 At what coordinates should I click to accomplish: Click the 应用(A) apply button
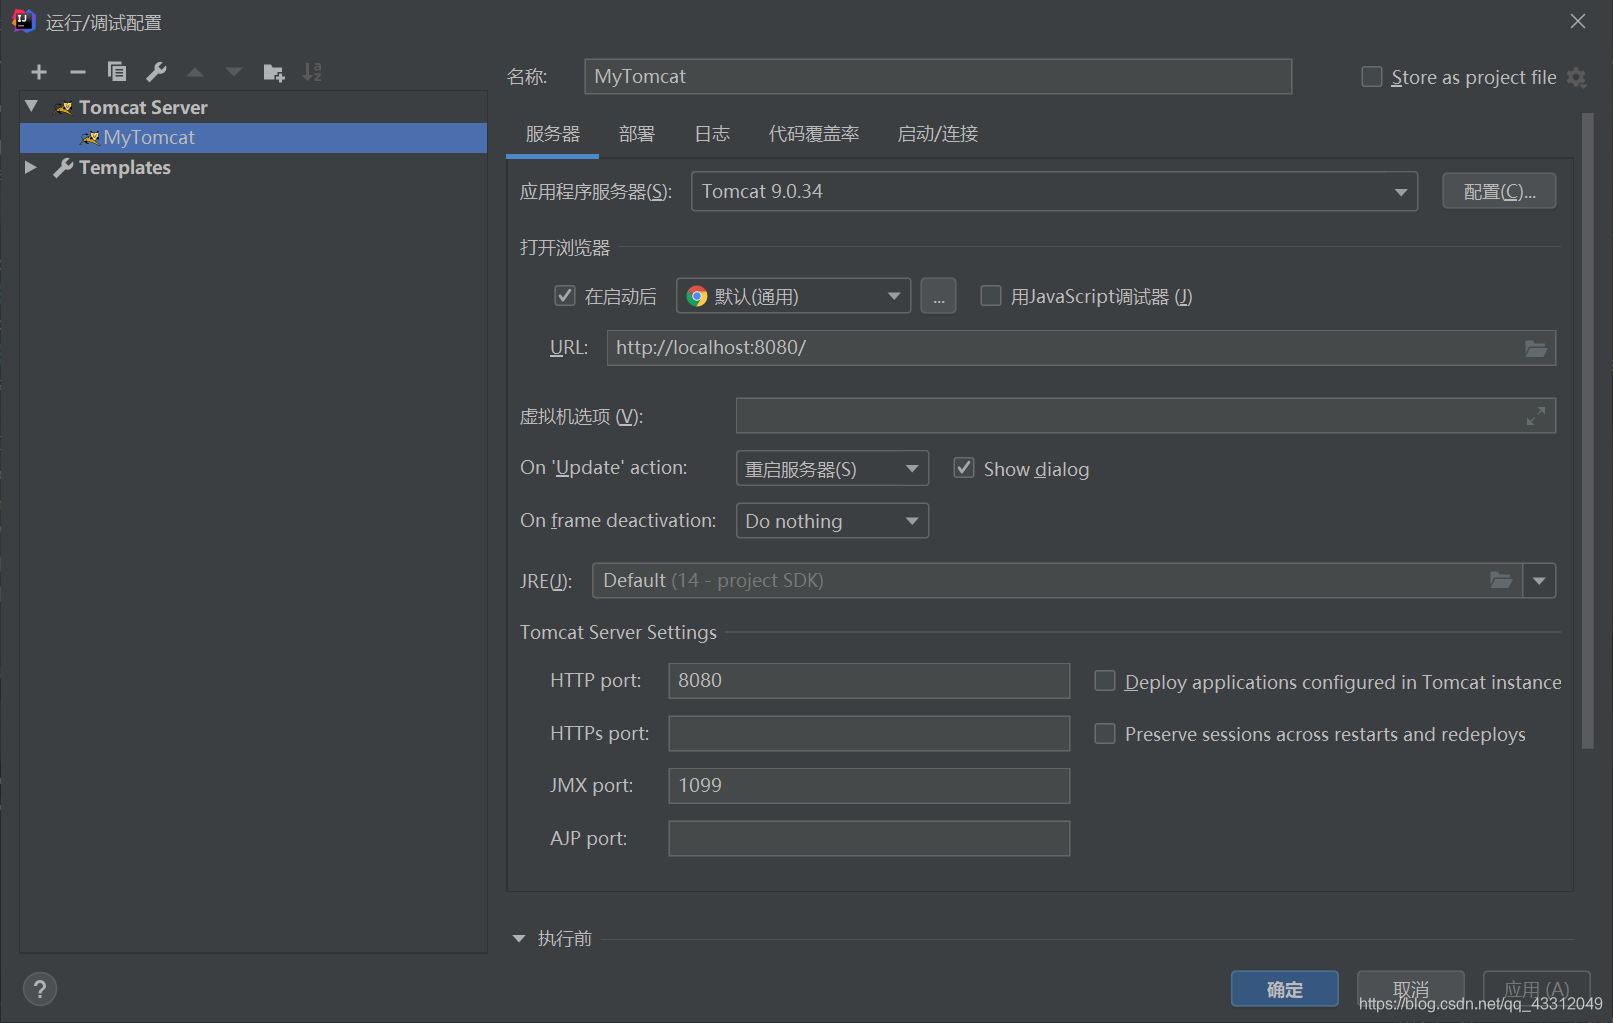point(1537,989)
